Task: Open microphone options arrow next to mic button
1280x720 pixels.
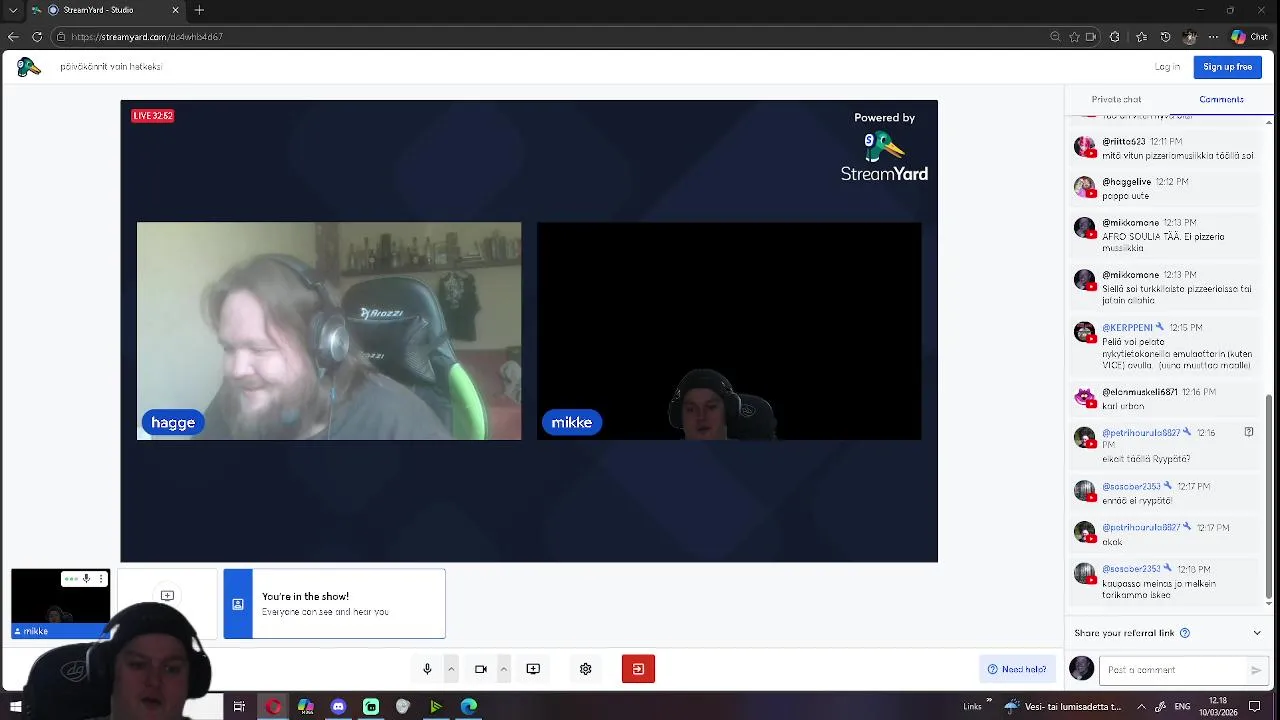Action: [x=451, y=669]
